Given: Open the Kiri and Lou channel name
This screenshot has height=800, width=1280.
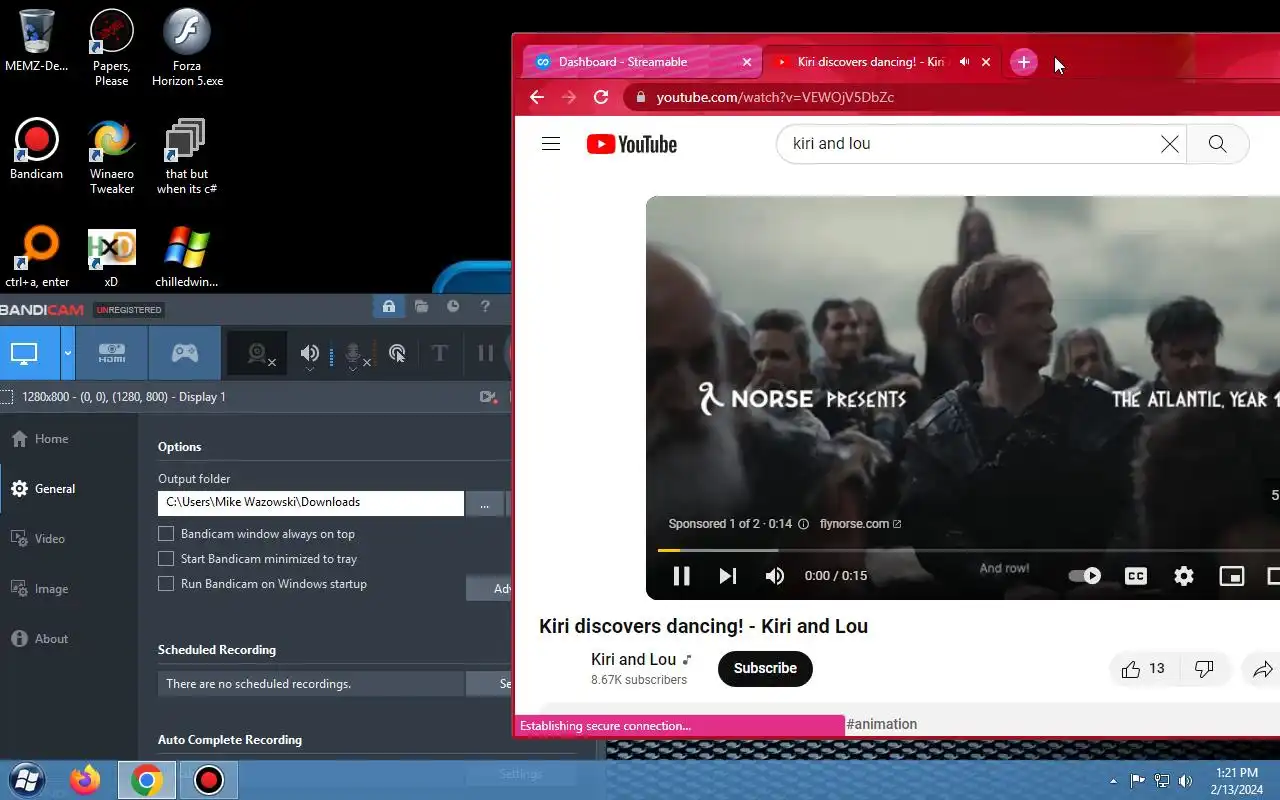Looking at the screenshot, I should click(633, 660).
